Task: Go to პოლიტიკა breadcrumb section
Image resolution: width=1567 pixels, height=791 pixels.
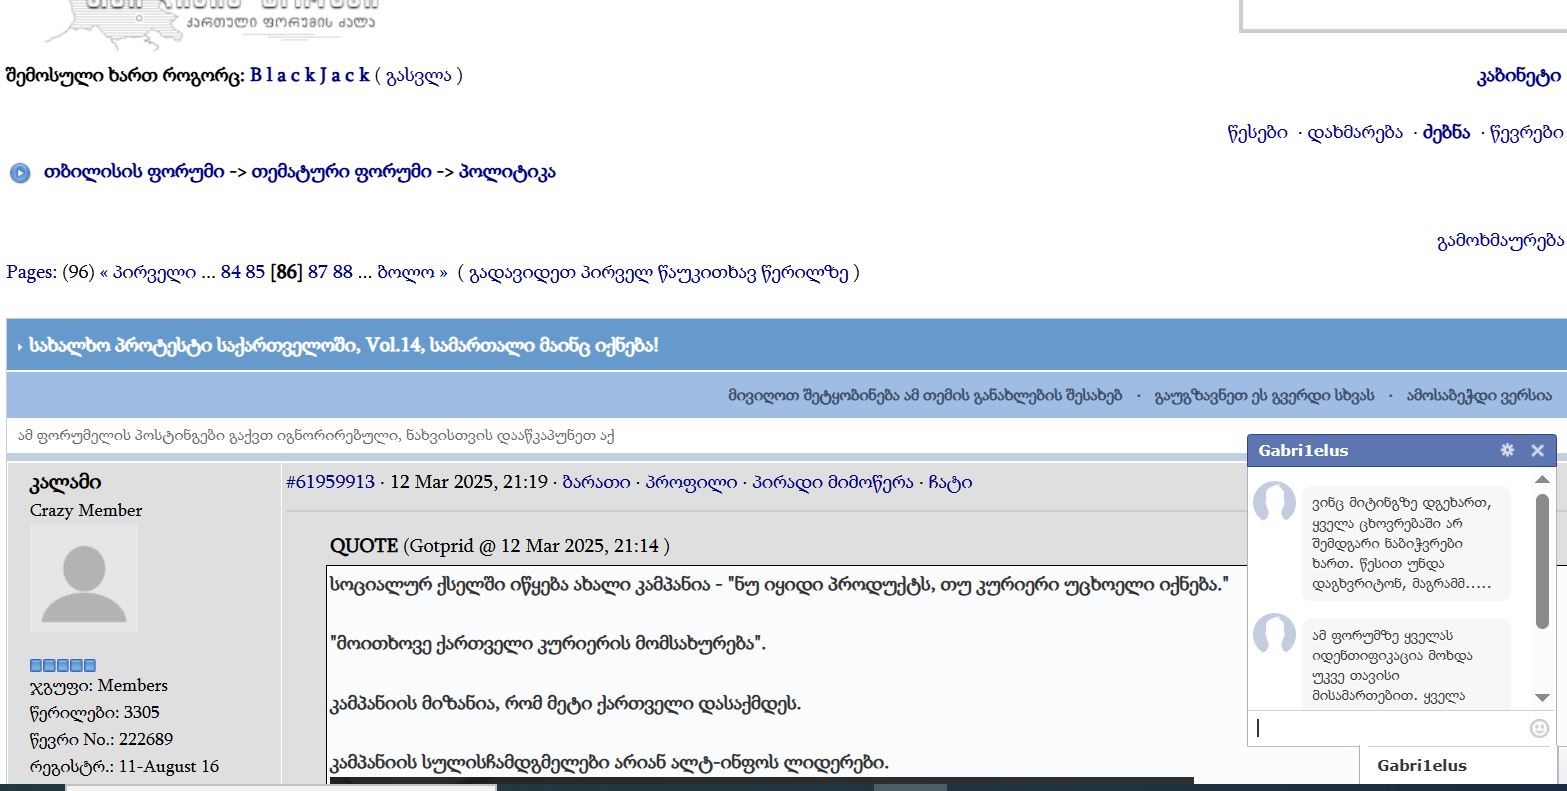Action: [507, 172]
